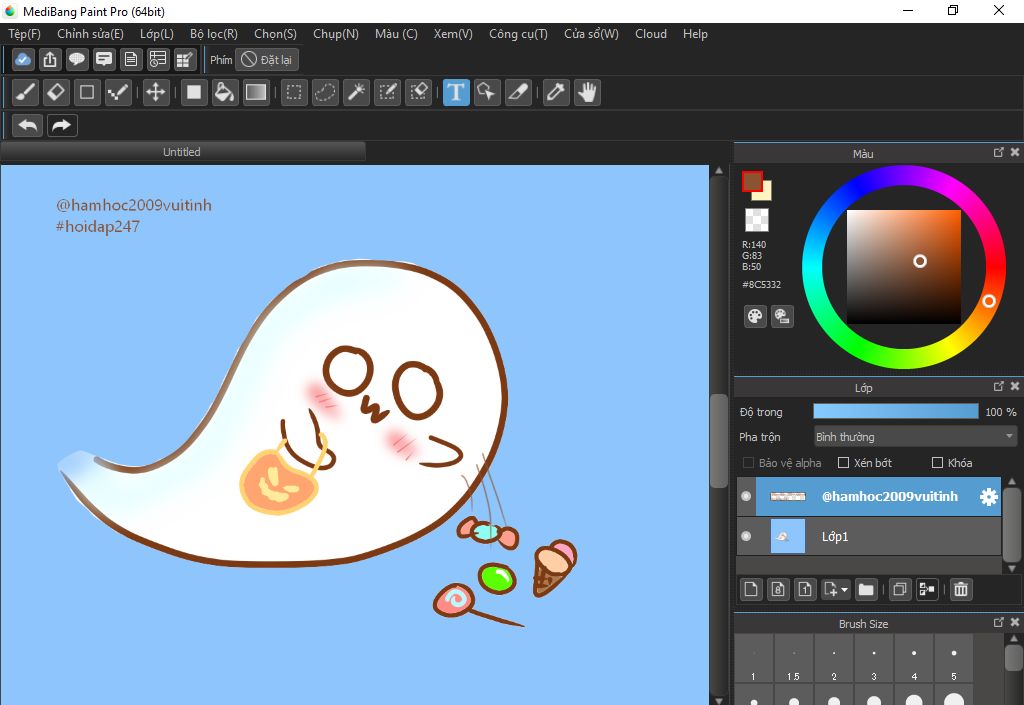Viewport: 1024px width, 705px height.
Task: Select the Shape drawing tool
Action: pos(87,92)
